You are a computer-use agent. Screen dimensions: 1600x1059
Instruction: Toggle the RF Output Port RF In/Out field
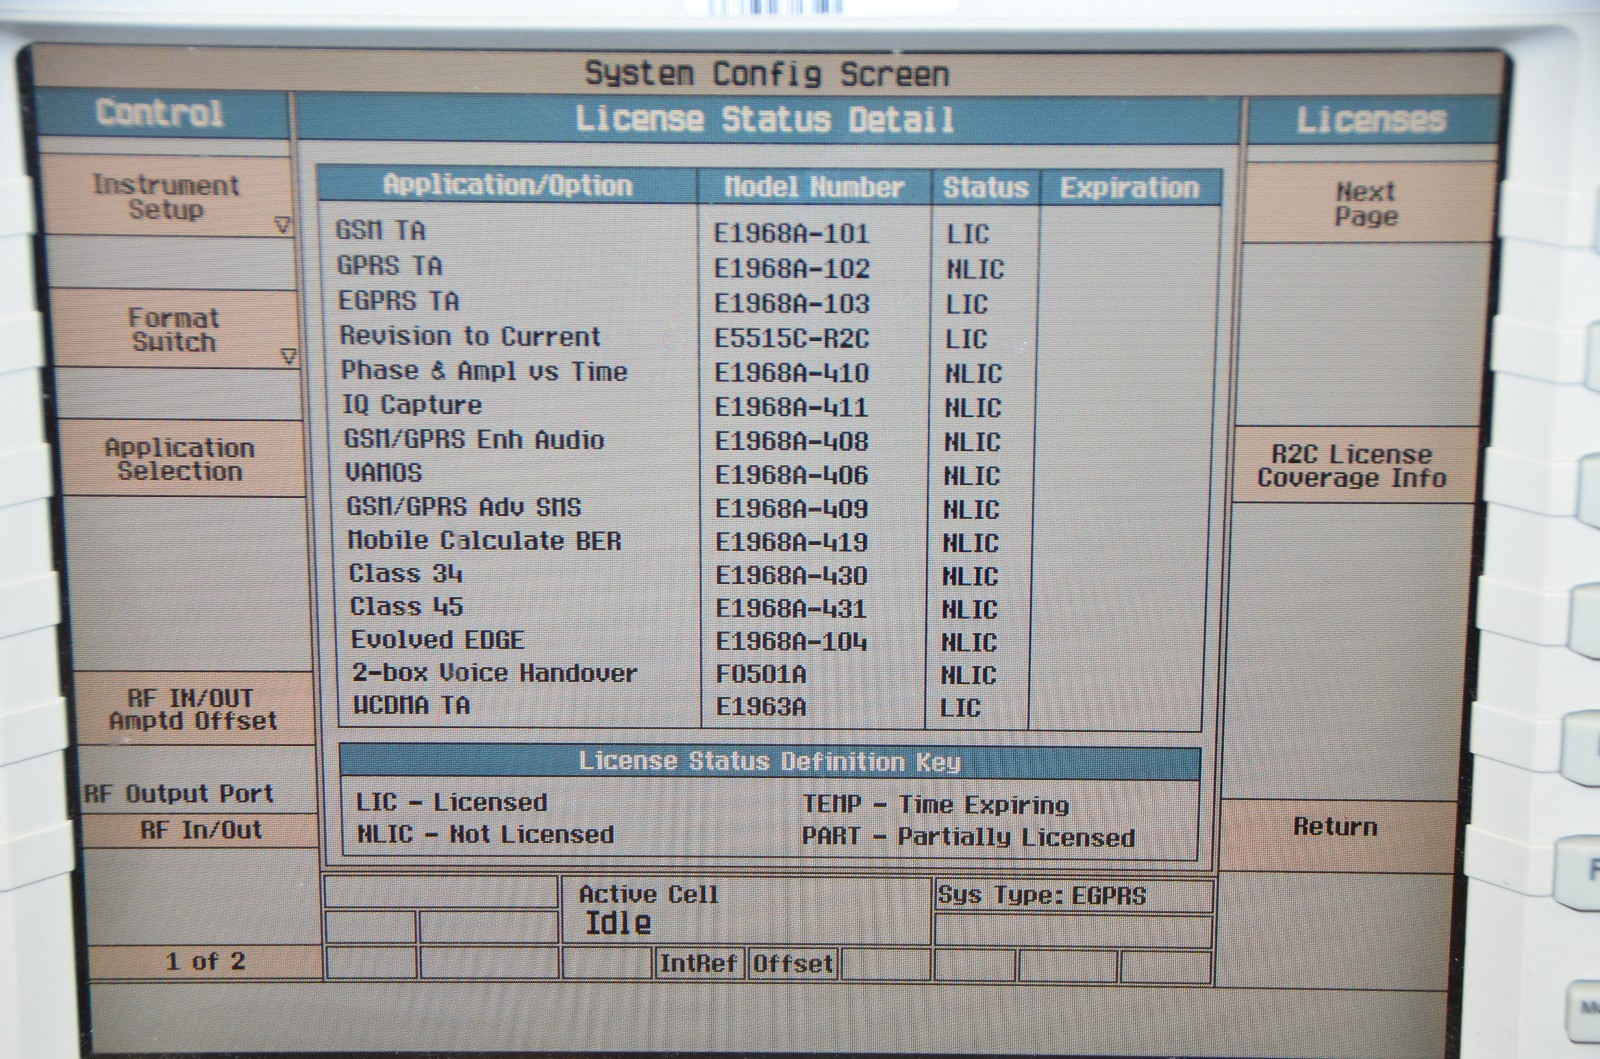(201, 830)
